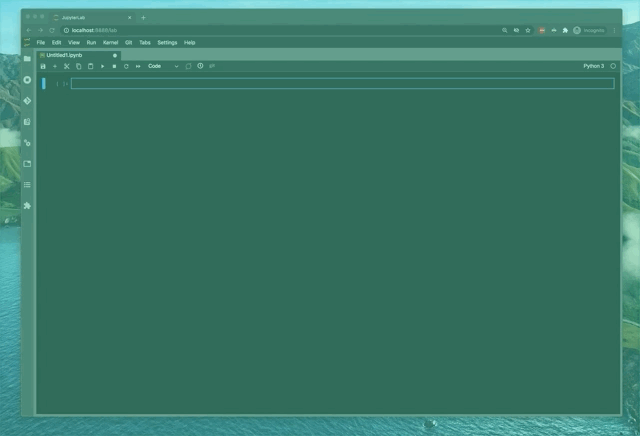Screen dimensions: 640x436
Task: Open a new browser tab with plus
Action: click(x=143, y=18)
